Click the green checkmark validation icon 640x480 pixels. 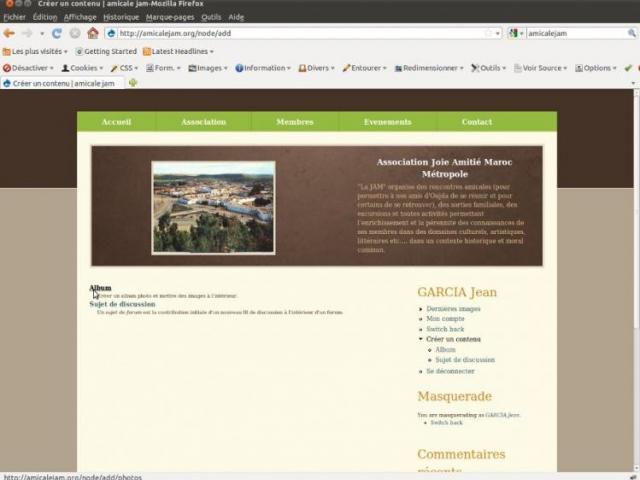628,68
